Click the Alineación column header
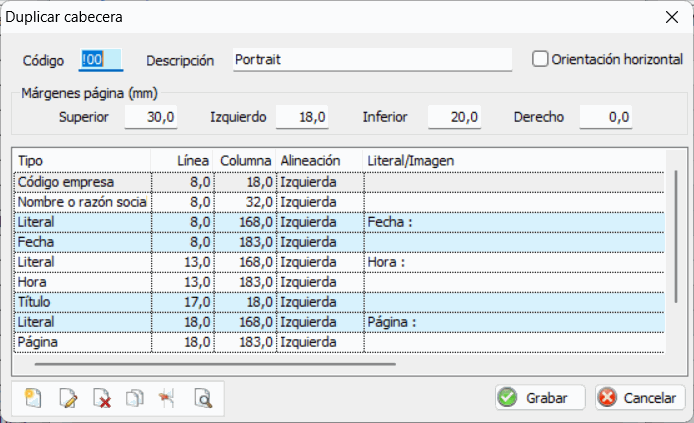 click(320, 161)
